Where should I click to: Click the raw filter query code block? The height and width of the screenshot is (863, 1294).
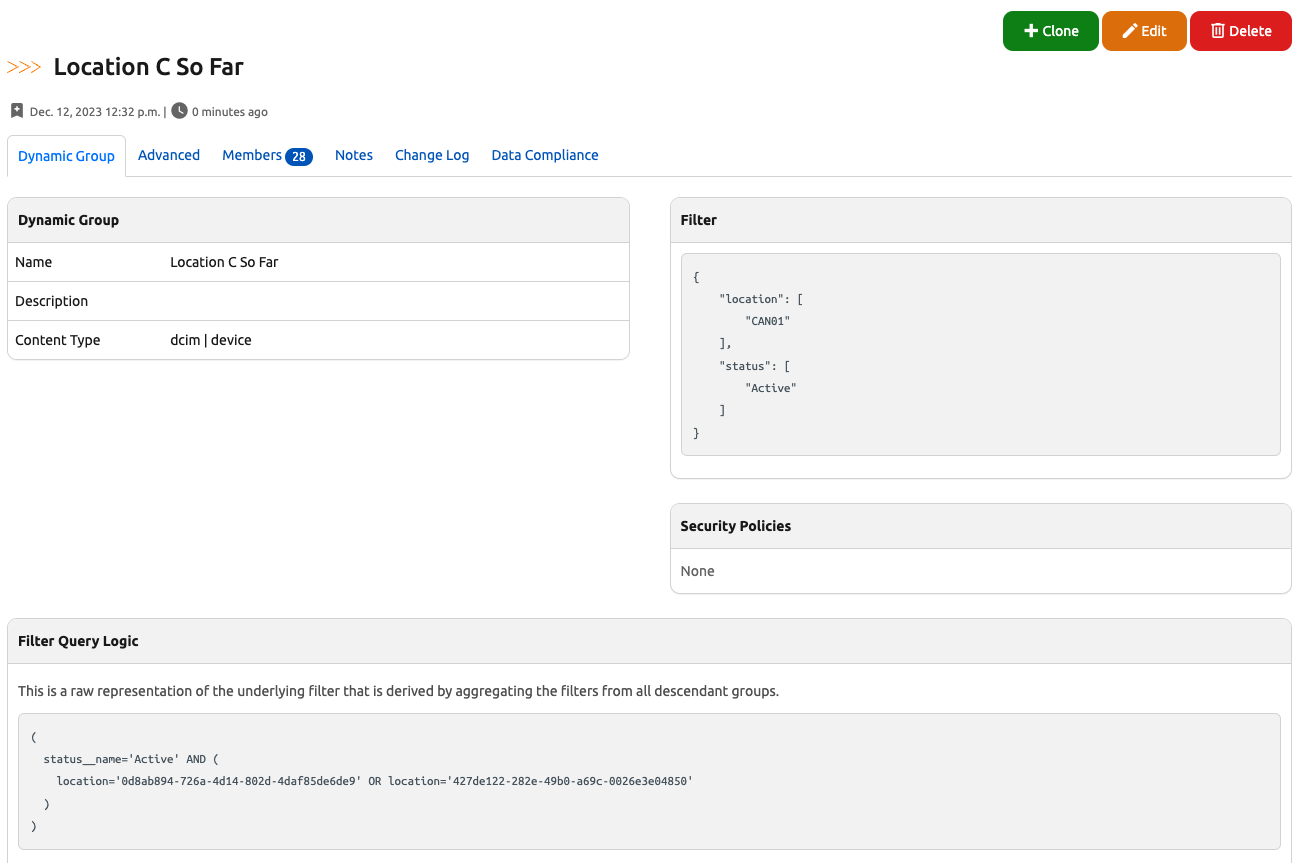pyautogui.click(x=649, y=781)
